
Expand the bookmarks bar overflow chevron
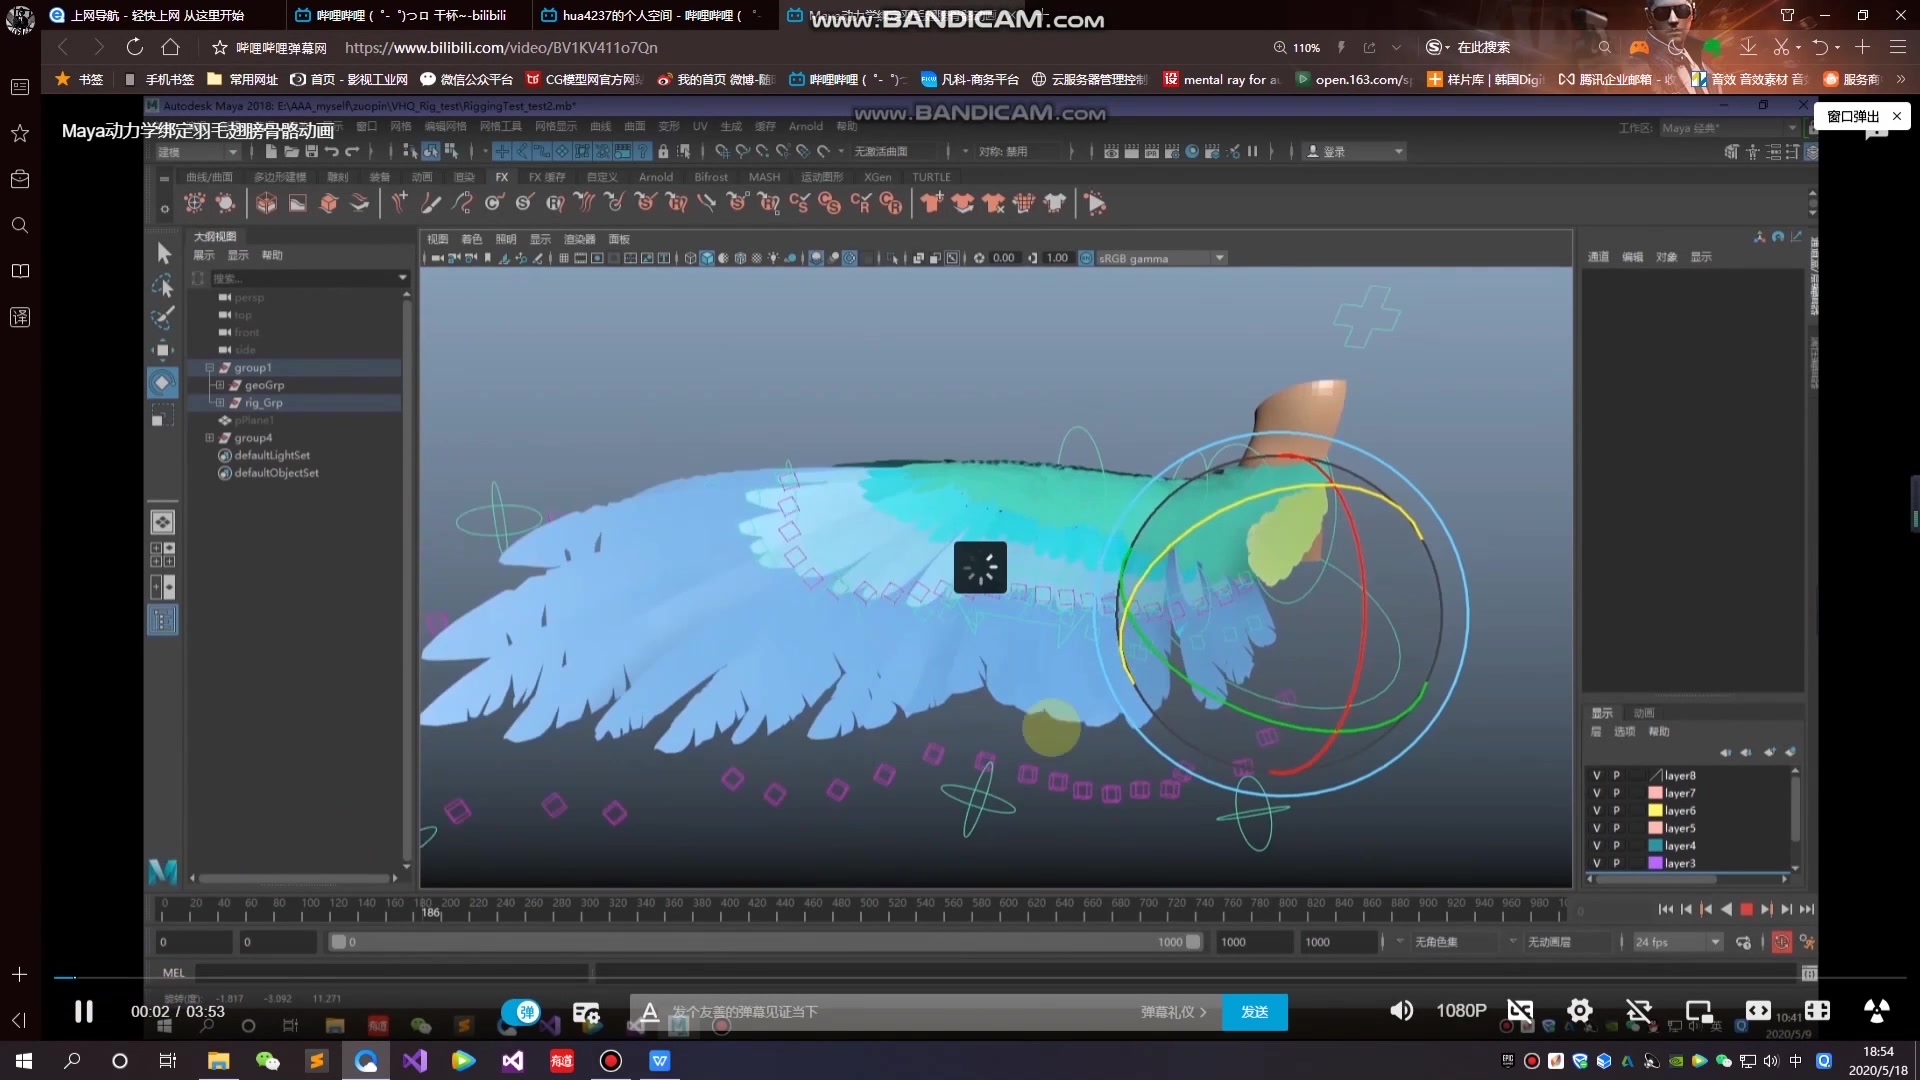tap(1900, 79)
